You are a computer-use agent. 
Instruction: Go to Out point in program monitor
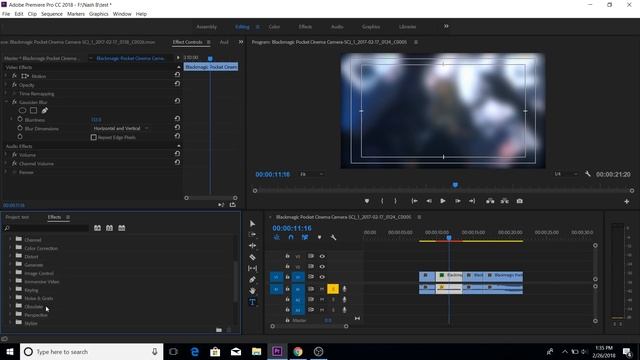(472, 201)
